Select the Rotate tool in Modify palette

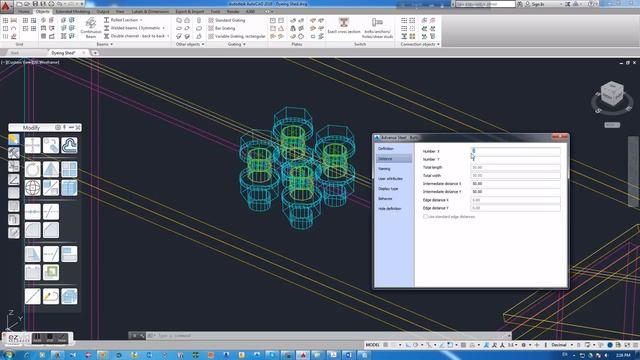pos(33,169)
